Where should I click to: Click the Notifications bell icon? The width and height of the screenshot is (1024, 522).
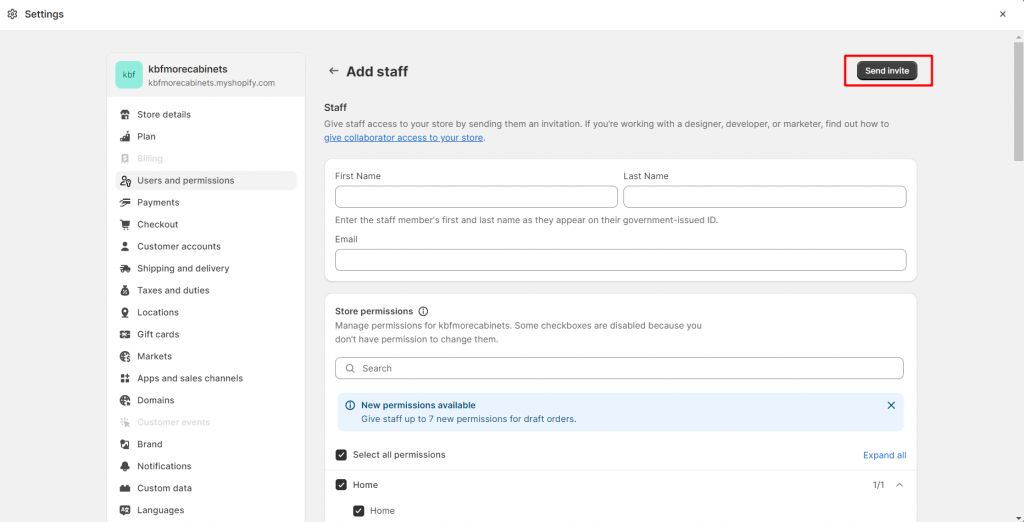pos(125,467)
